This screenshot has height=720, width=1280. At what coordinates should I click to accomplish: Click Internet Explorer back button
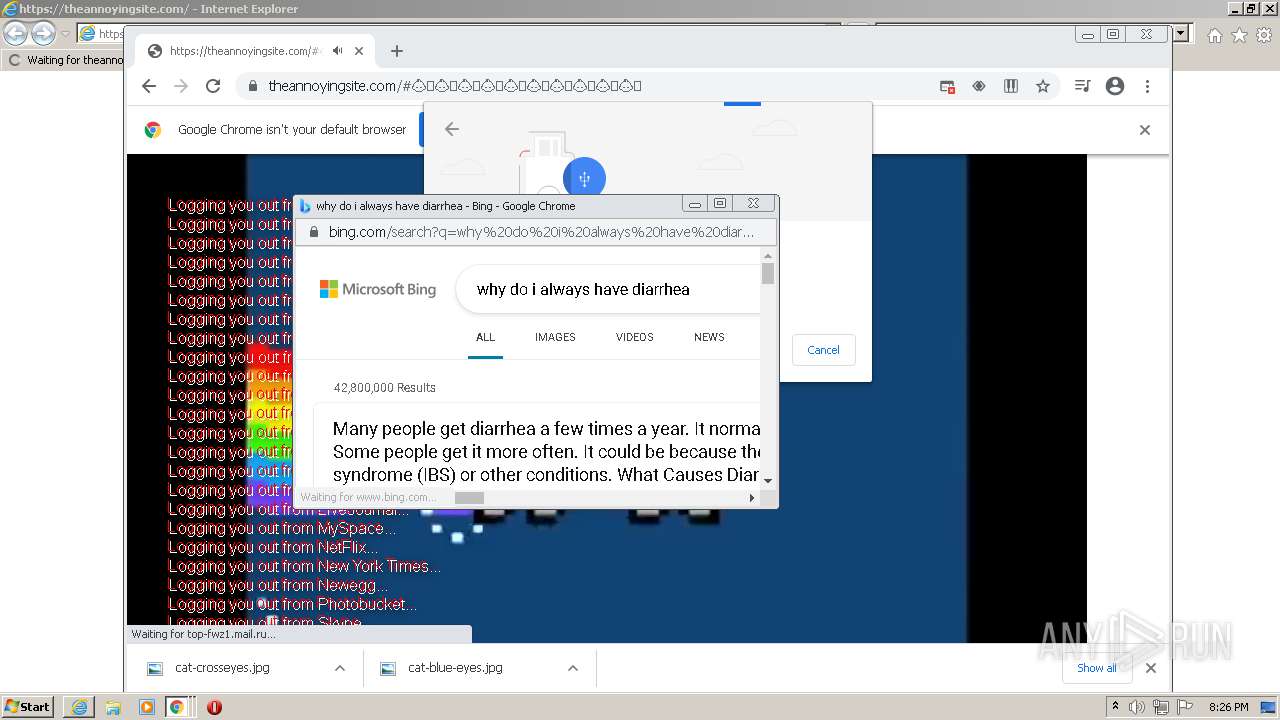[15, 33]
